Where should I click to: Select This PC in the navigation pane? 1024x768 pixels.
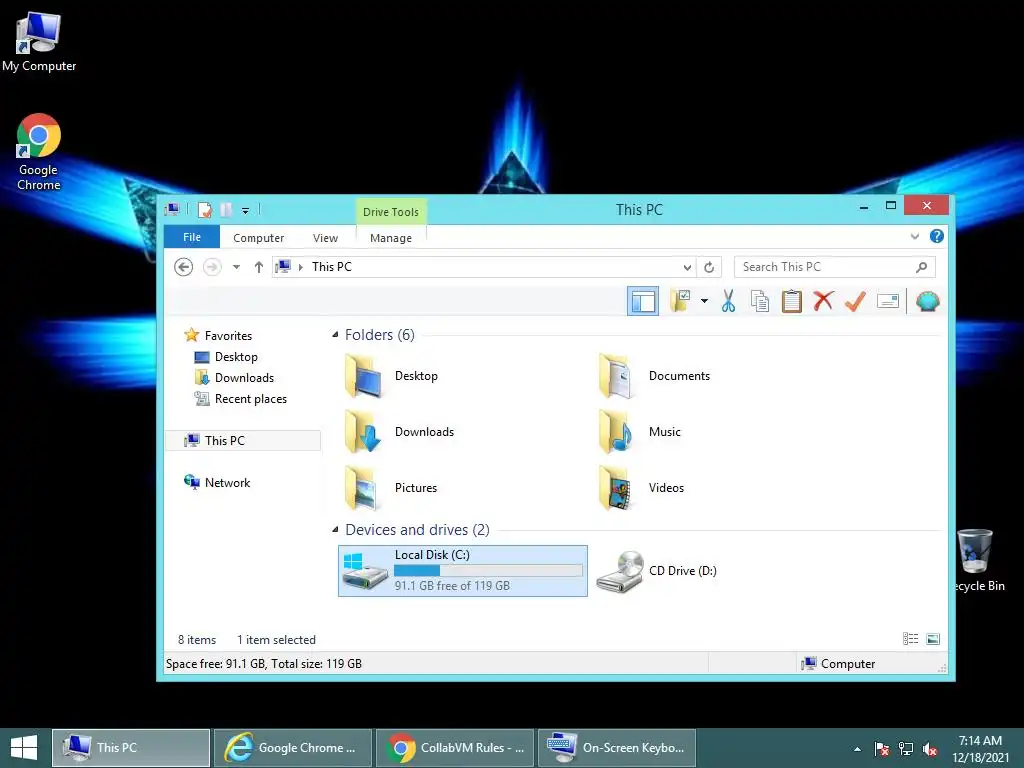(x=244, y=441)
